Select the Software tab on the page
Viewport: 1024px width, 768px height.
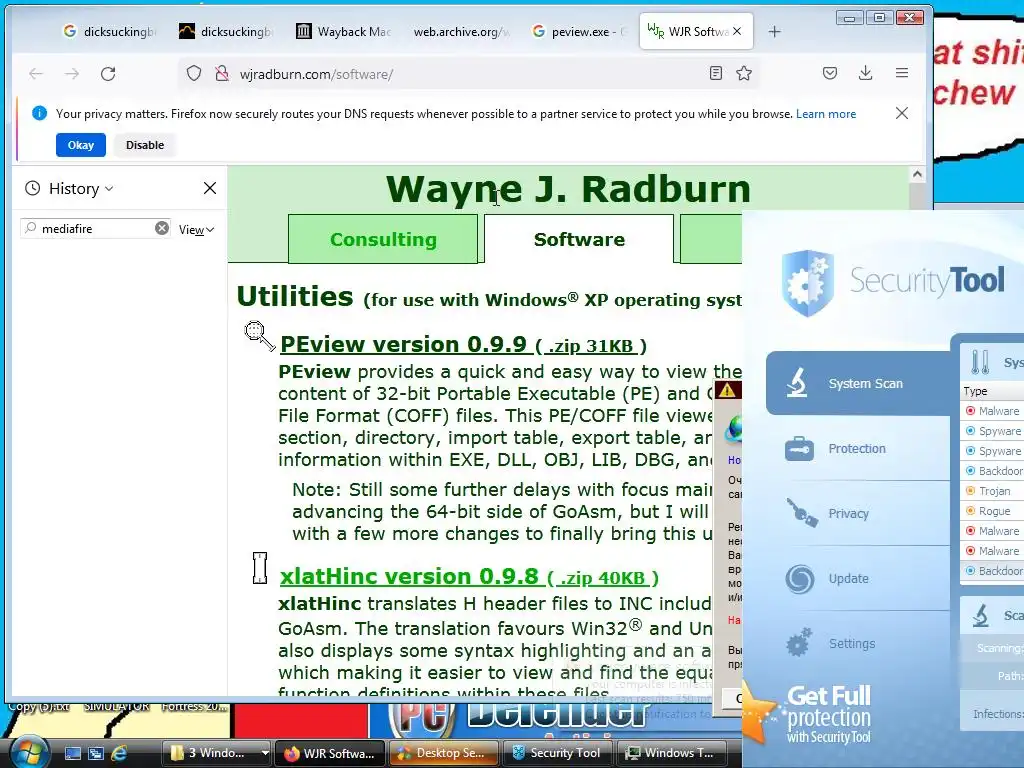click(579, 239)
